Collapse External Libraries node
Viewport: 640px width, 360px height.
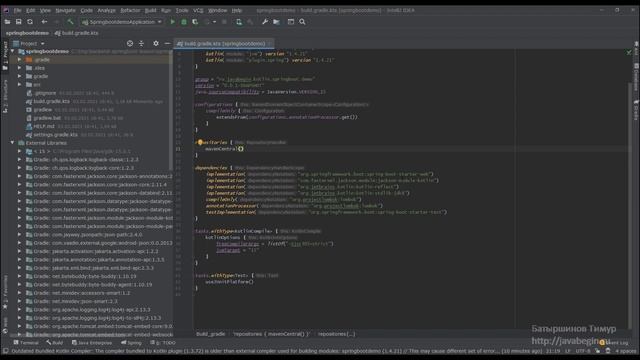[x=12, y=143]
